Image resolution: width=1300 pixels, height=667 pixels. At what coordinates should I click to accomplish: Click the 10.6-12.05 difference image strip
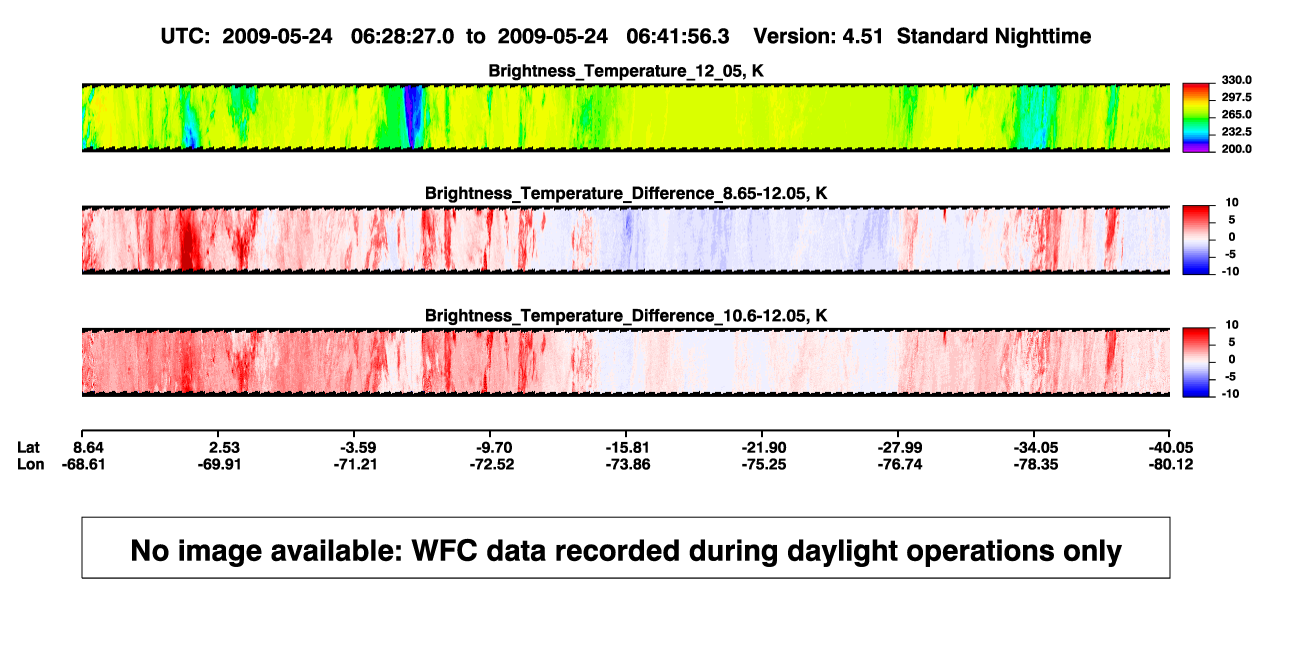626,361
